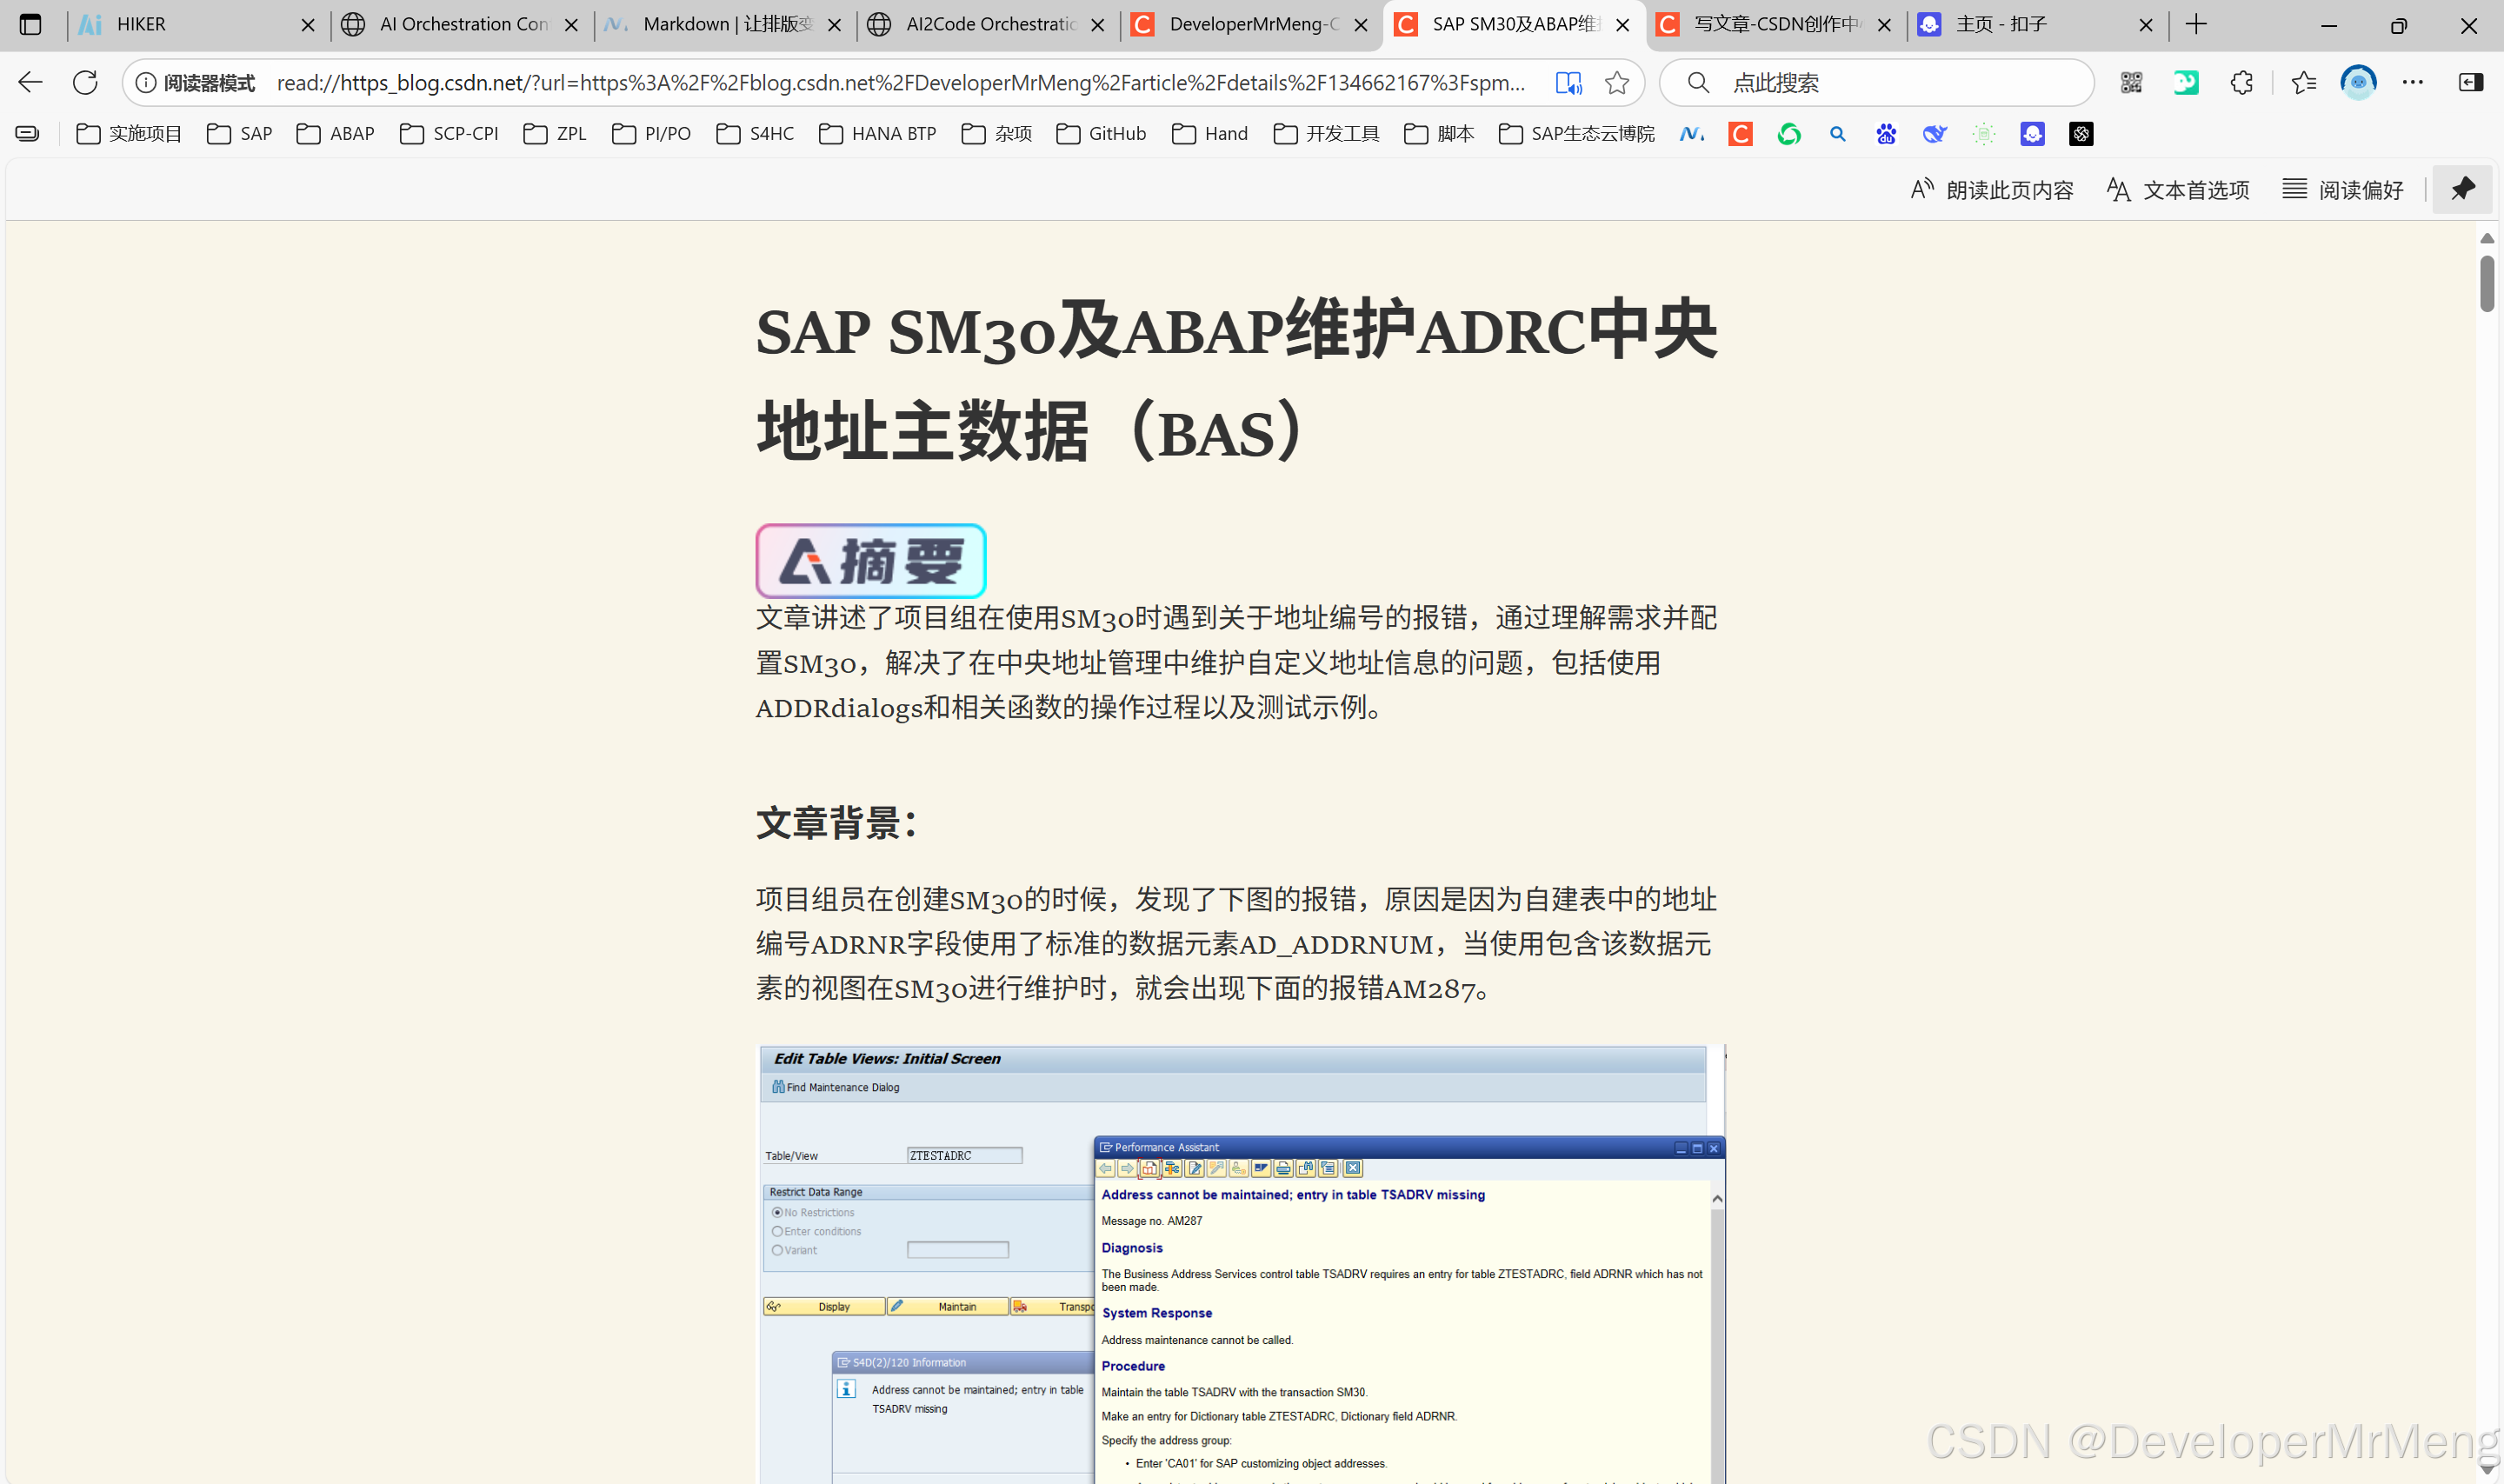Open new tab with plus icon
The width and height of the screenshot is (2504, 1484).
[x=2196, y=24]
